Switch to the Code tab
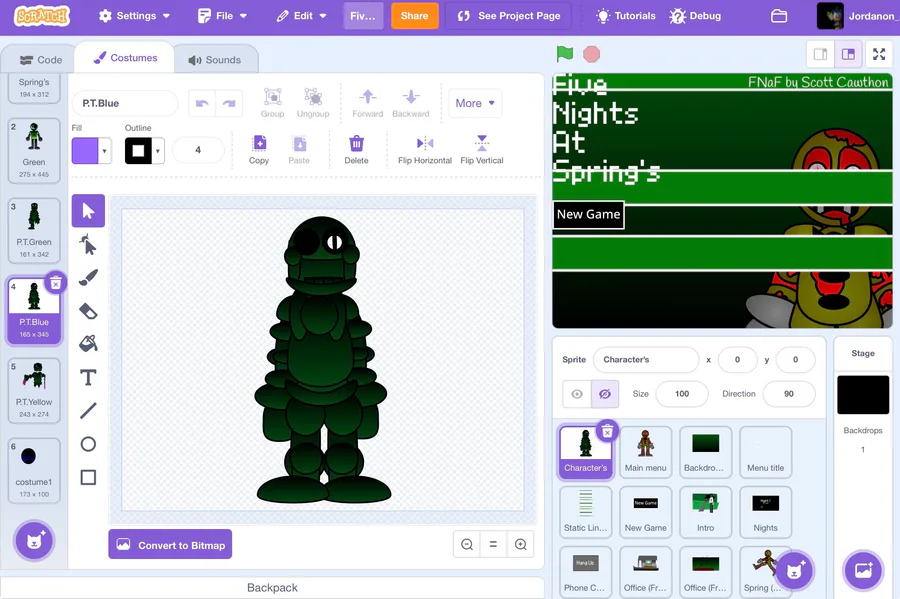The image size is (900, 599). (40, 60)
